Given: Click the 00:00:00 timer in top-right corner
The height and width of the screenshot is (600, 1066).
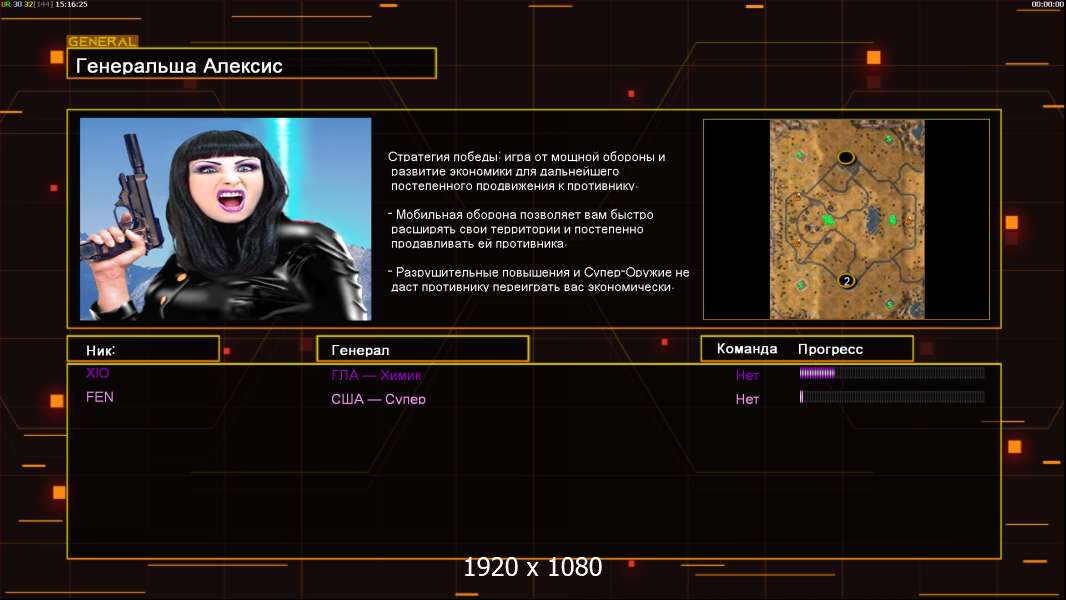Looking at the screenshot, I should 1047,5.
